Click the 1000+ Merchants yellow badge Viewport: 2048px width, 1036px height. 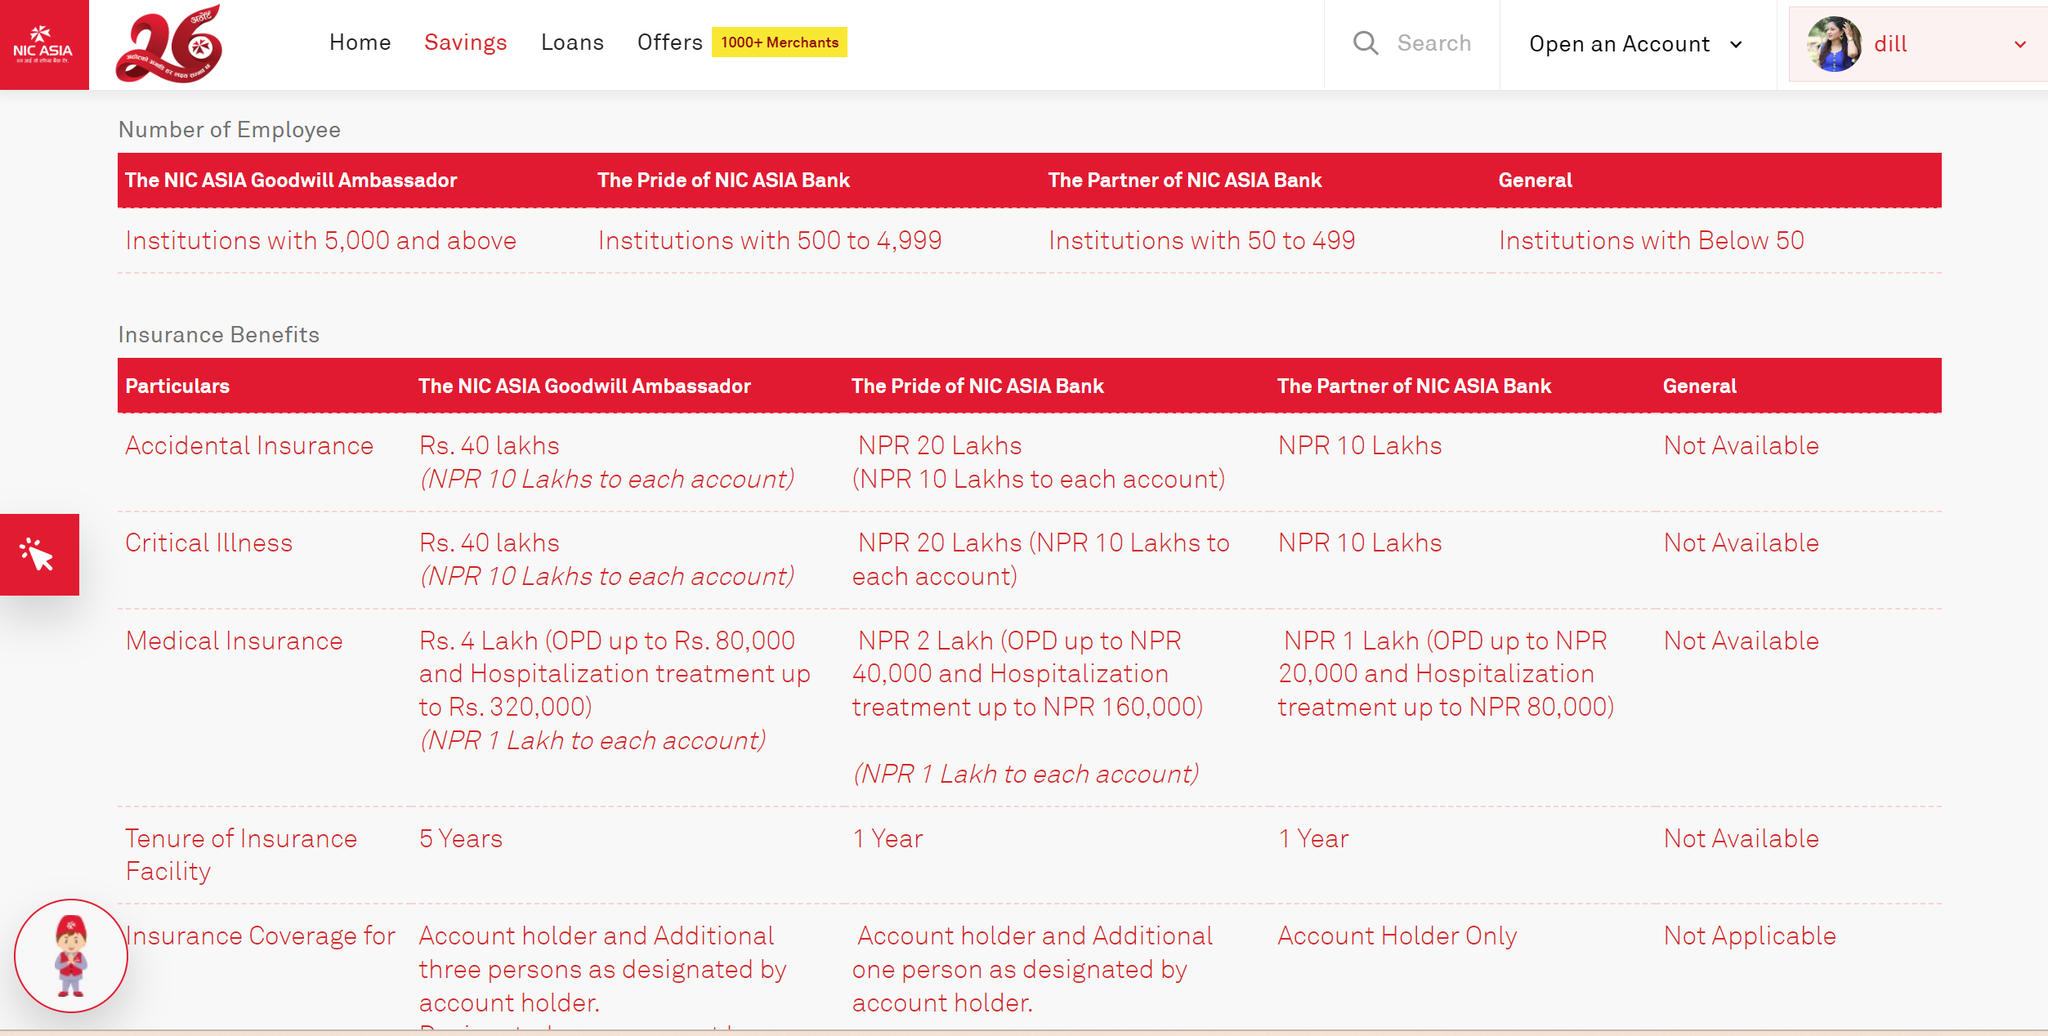click(x=779, y=42)
